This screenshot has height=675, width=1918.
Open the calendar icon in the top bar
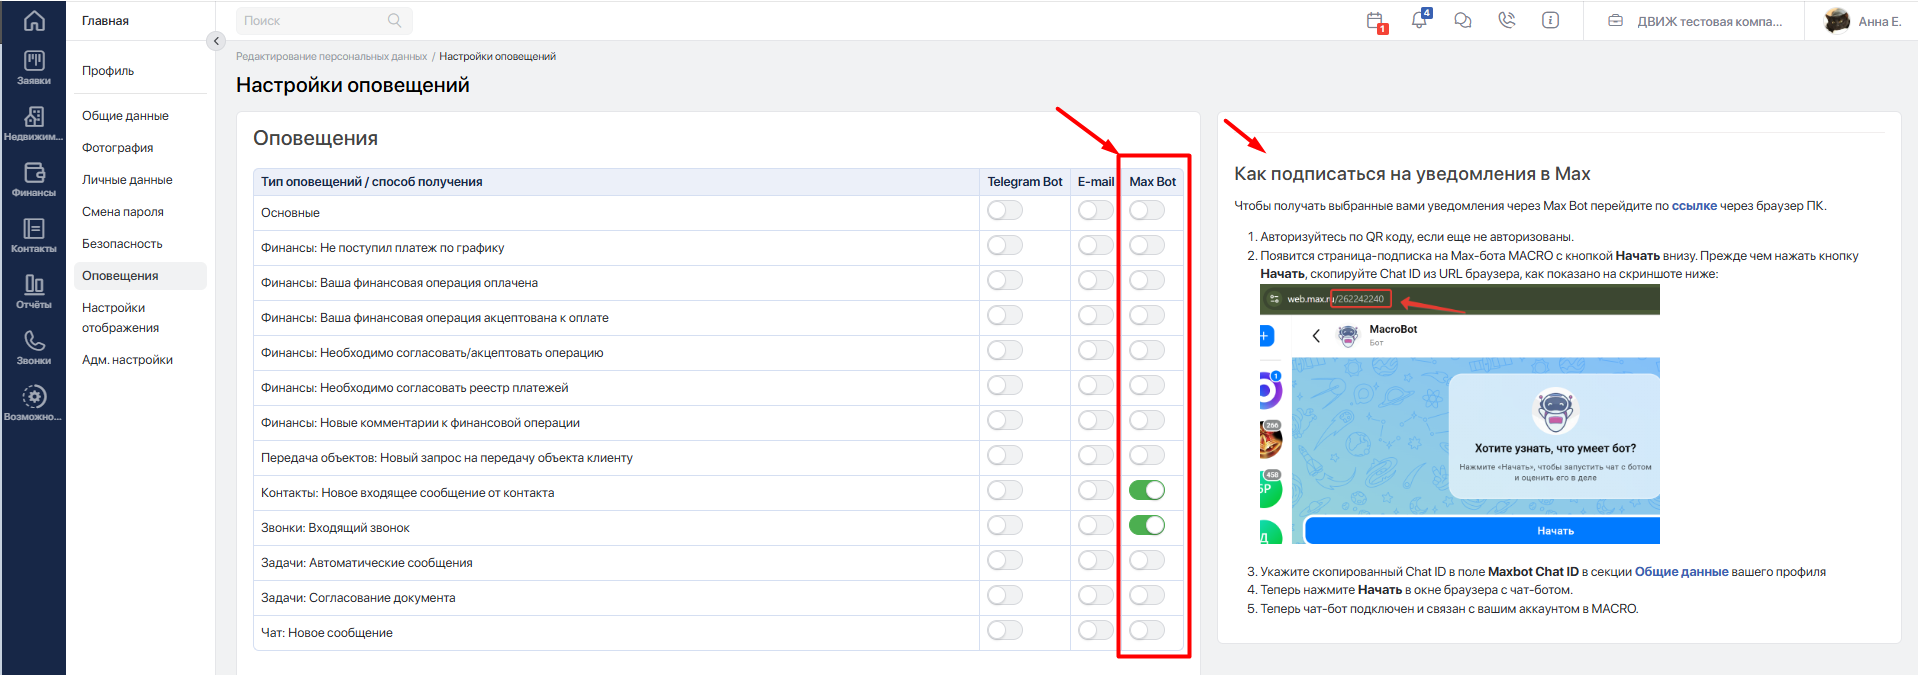pyautogui.click(x=1376, y=21)
